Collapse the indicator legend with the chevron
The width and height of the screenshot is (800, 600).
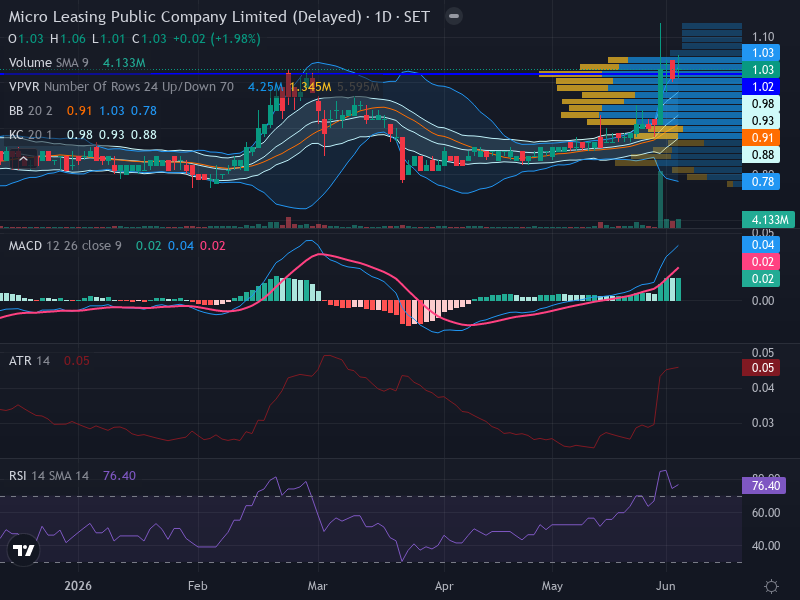pyautogui.click(x=23, y=160)
